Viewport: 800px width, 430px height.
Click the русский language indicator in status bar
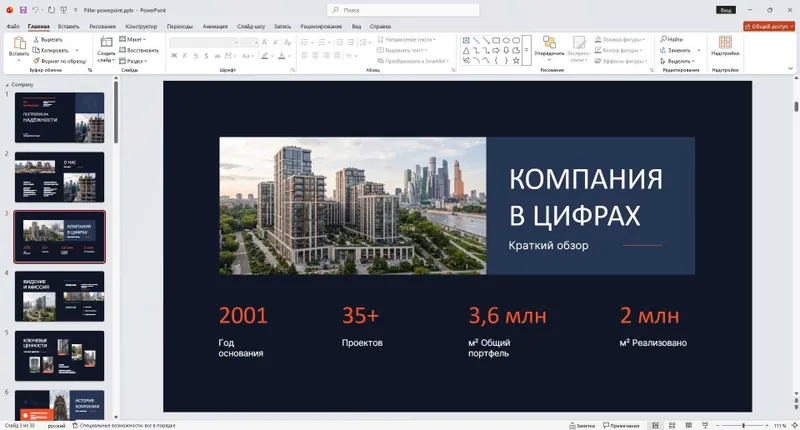tap(56, 425)
